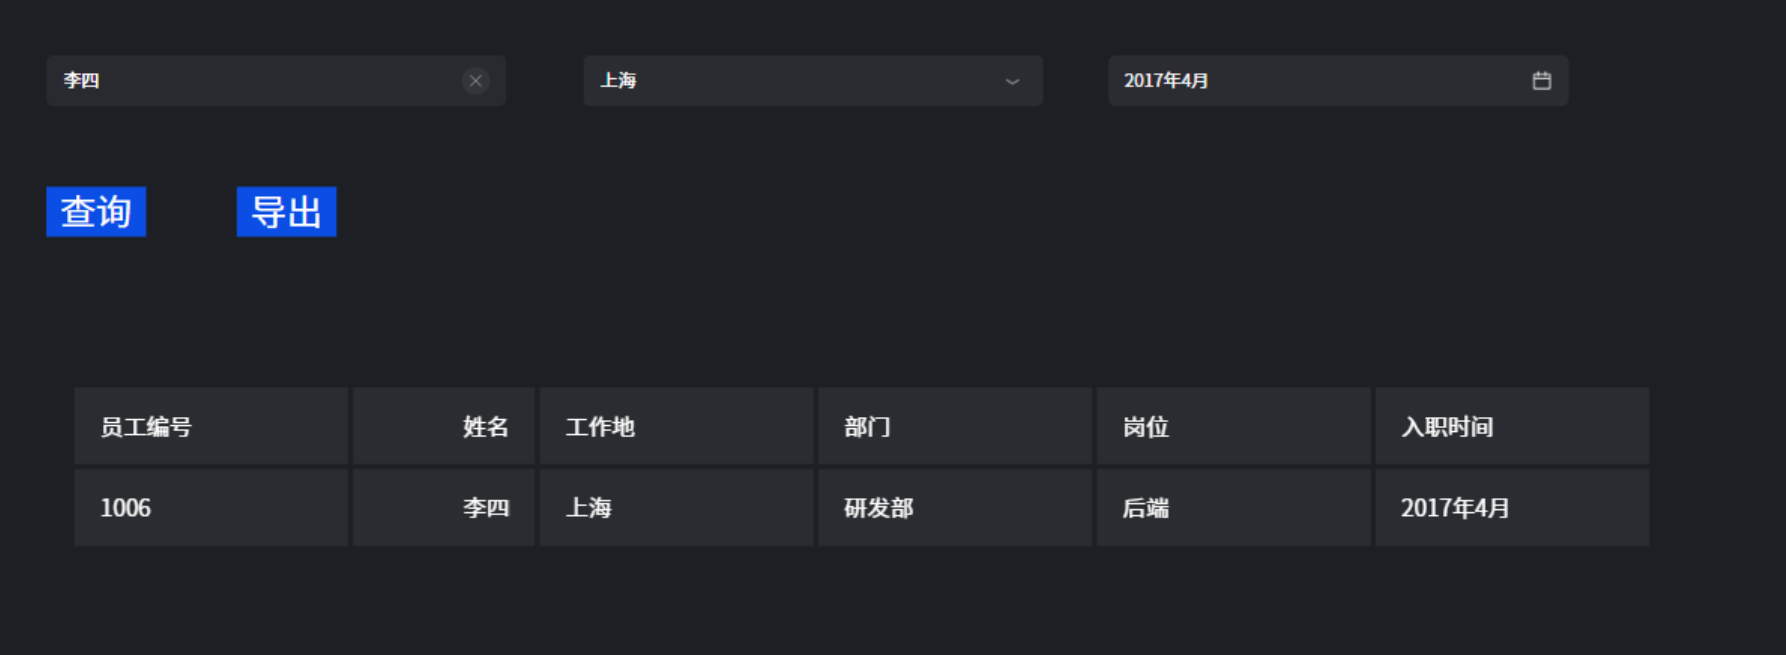Click the 2017年4月 date input field
Screen dimensions: 1786x655
pos(1310,81)
